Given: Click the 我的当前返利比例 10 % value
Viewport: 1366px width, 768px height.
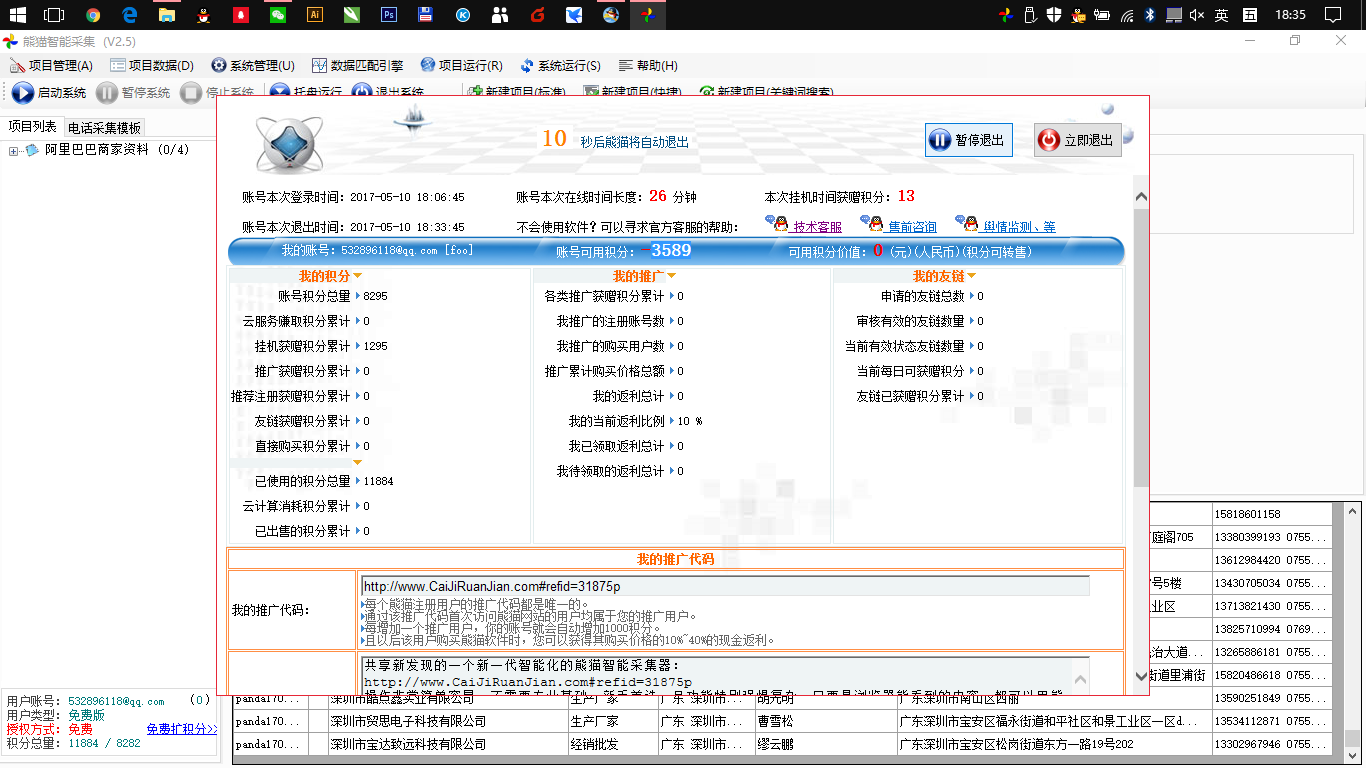Looking at the screenshot, I should click(x=690, y=421).
